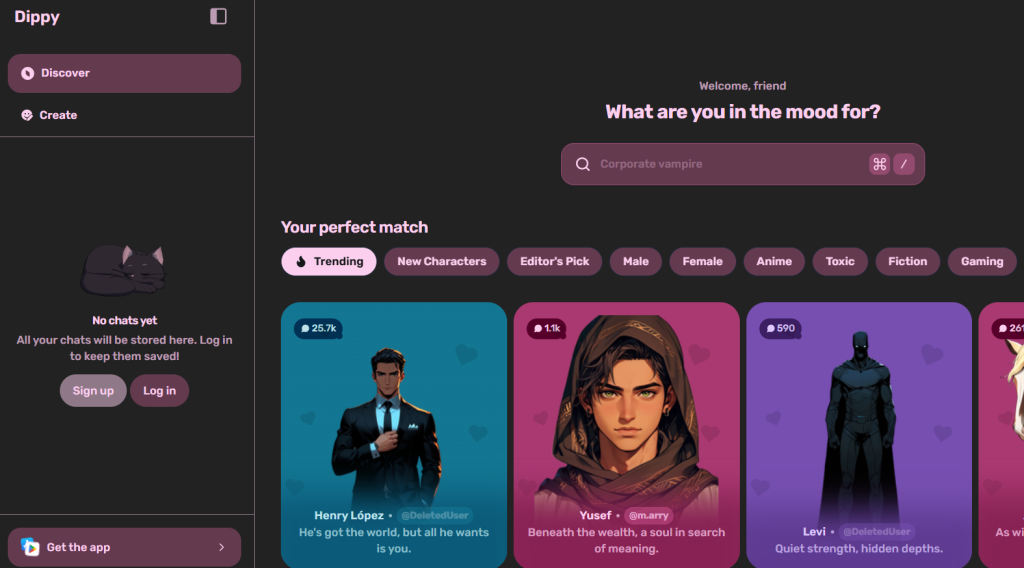This screenshot has height=568, width=1024.
Task: Select the New Characters filter
Action: point(441,261)
